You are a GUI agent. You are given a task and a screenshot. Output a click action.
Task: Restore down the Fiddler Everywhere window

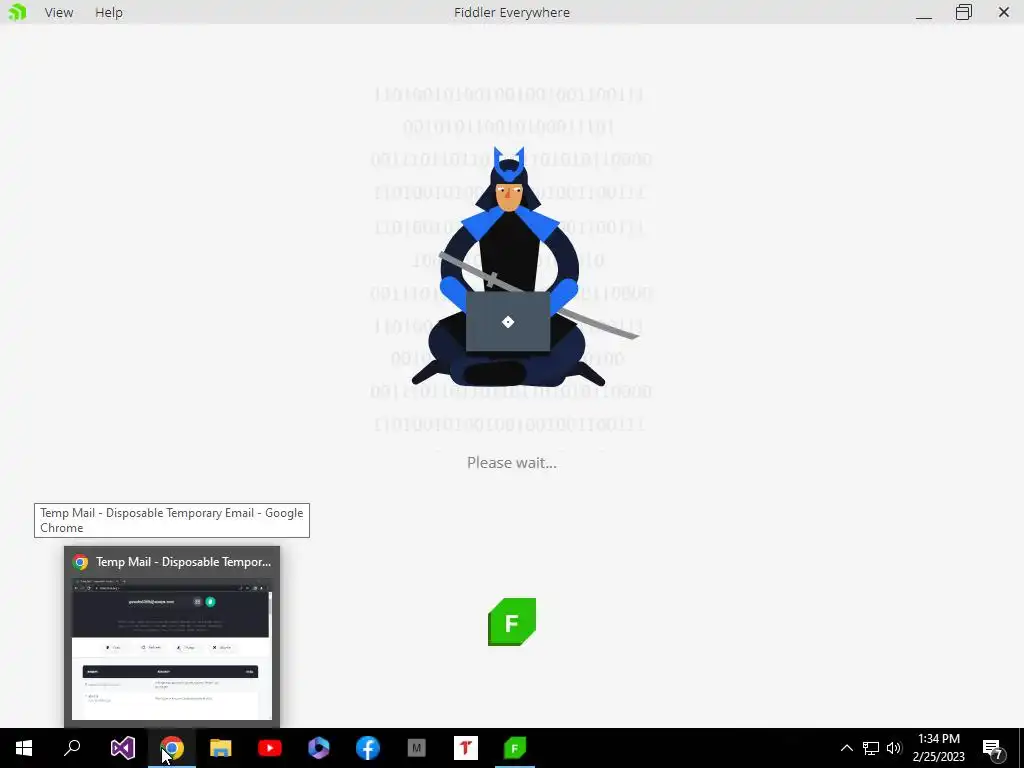click(964, 12)
